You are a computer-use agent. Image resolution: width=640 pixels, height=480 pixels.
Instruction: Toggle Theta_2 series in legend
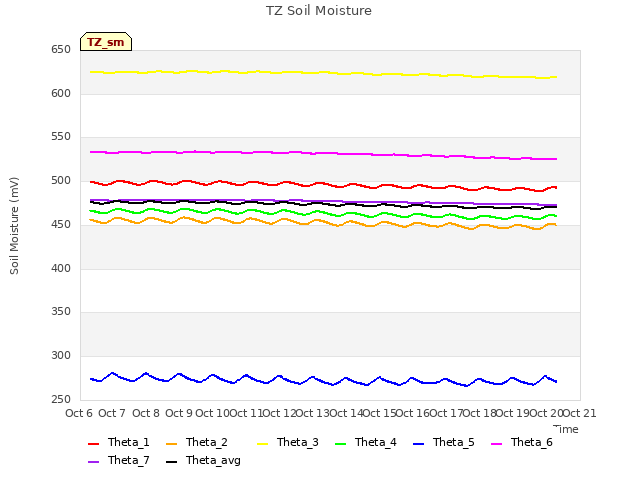197,442
